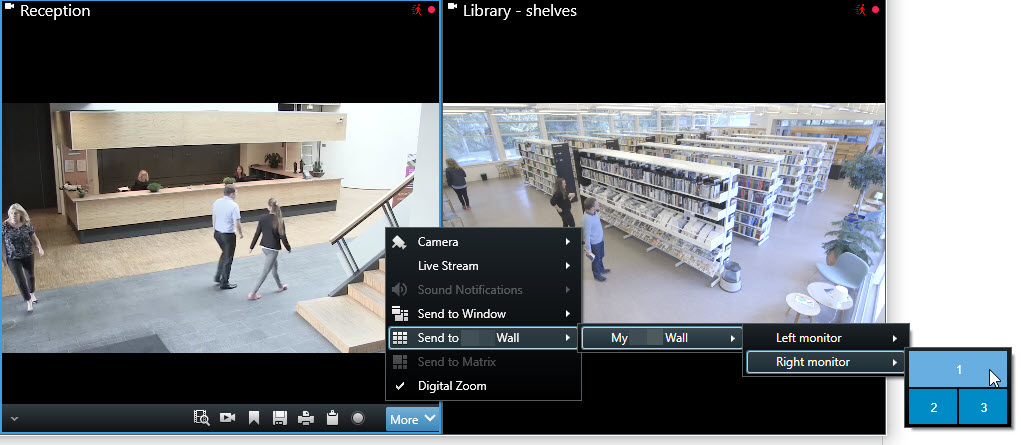
Task: Select tile 2 in monitor layout
Action: coord(933,407)
